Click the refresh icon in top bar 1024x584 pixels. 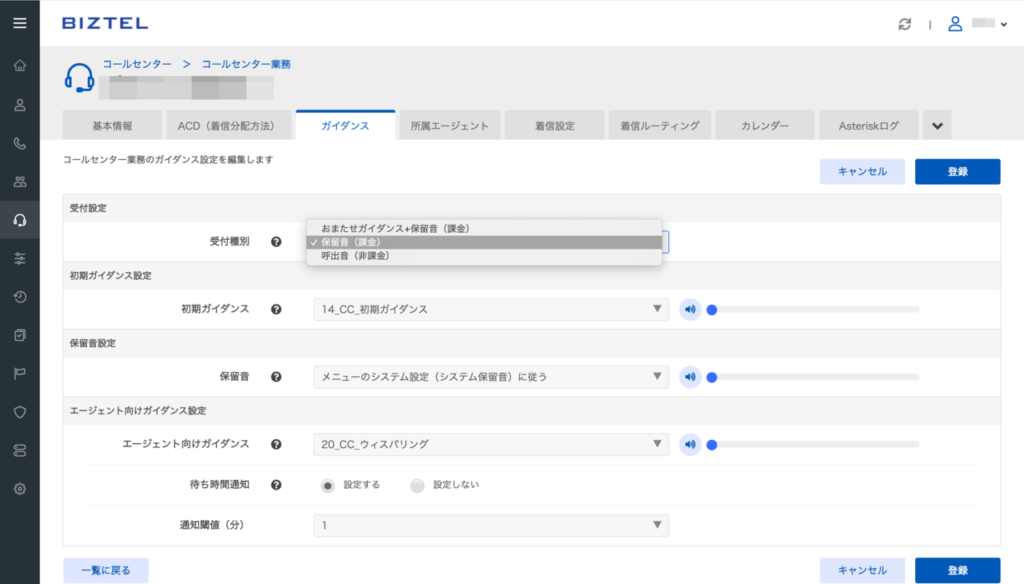coord(907,24)
